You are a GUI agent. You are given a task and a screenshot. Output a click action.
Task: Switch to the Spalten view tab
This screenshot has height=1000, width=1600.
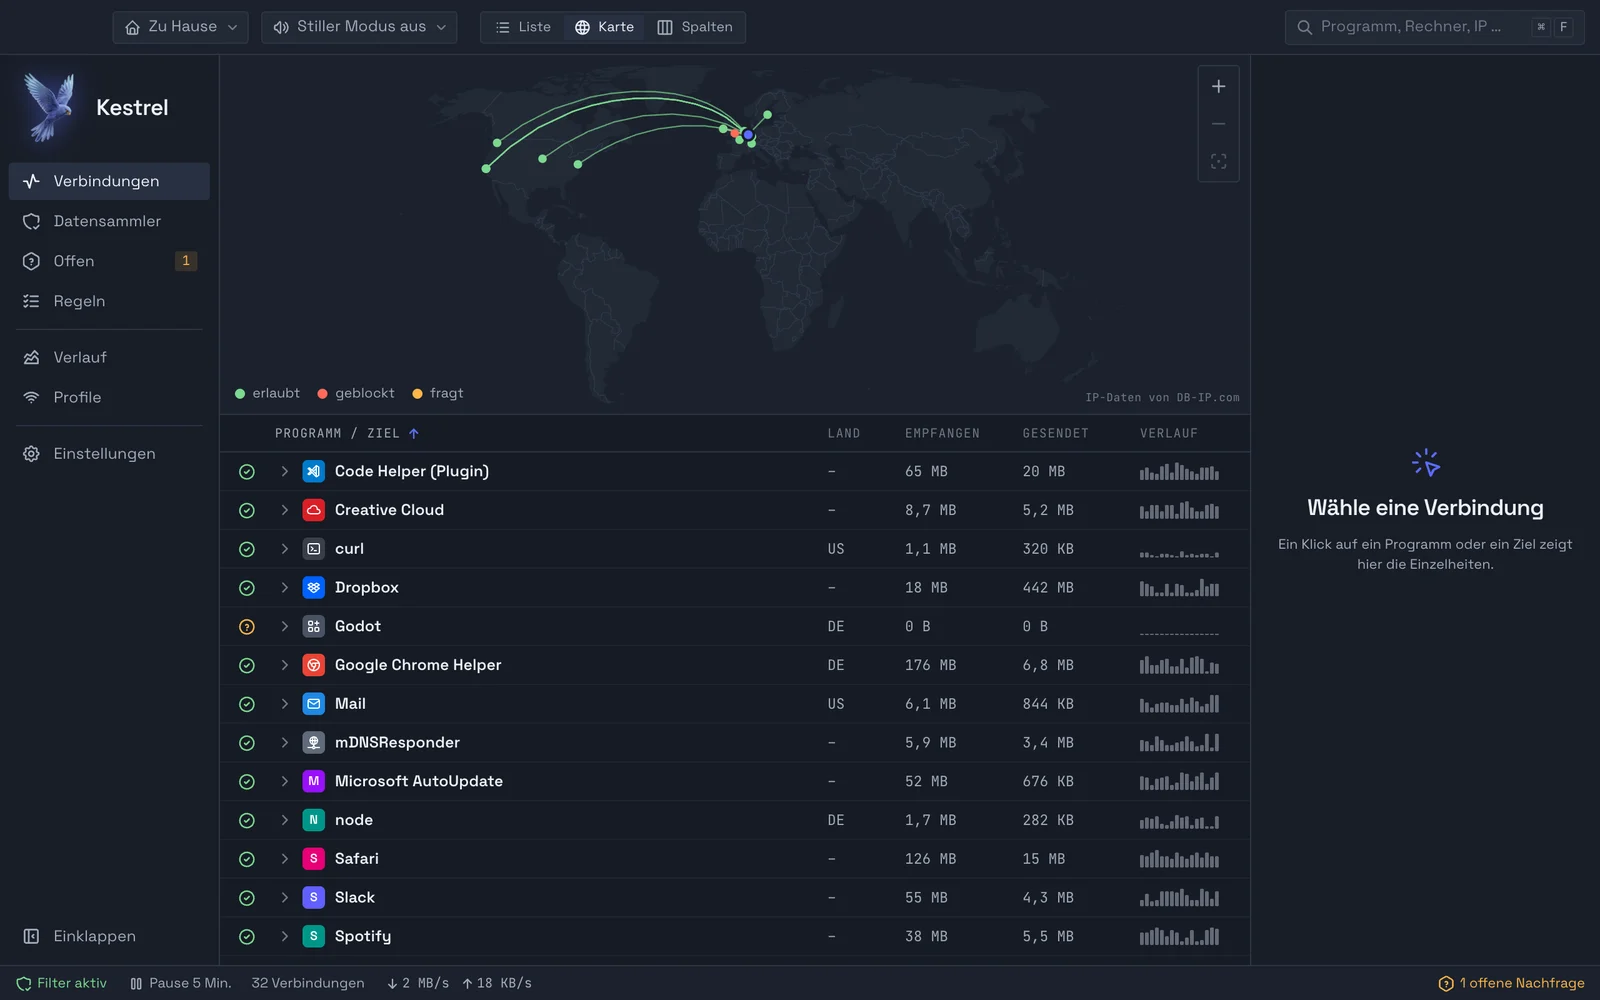pyautogui.click(x=695, y=27)
